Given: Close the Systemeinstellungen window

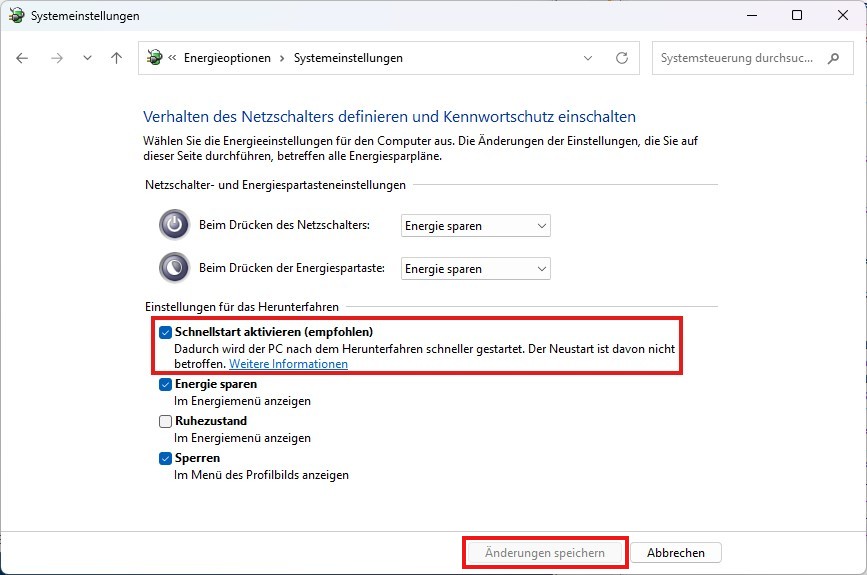Looking at the screenshot, I should pos(843,15).
